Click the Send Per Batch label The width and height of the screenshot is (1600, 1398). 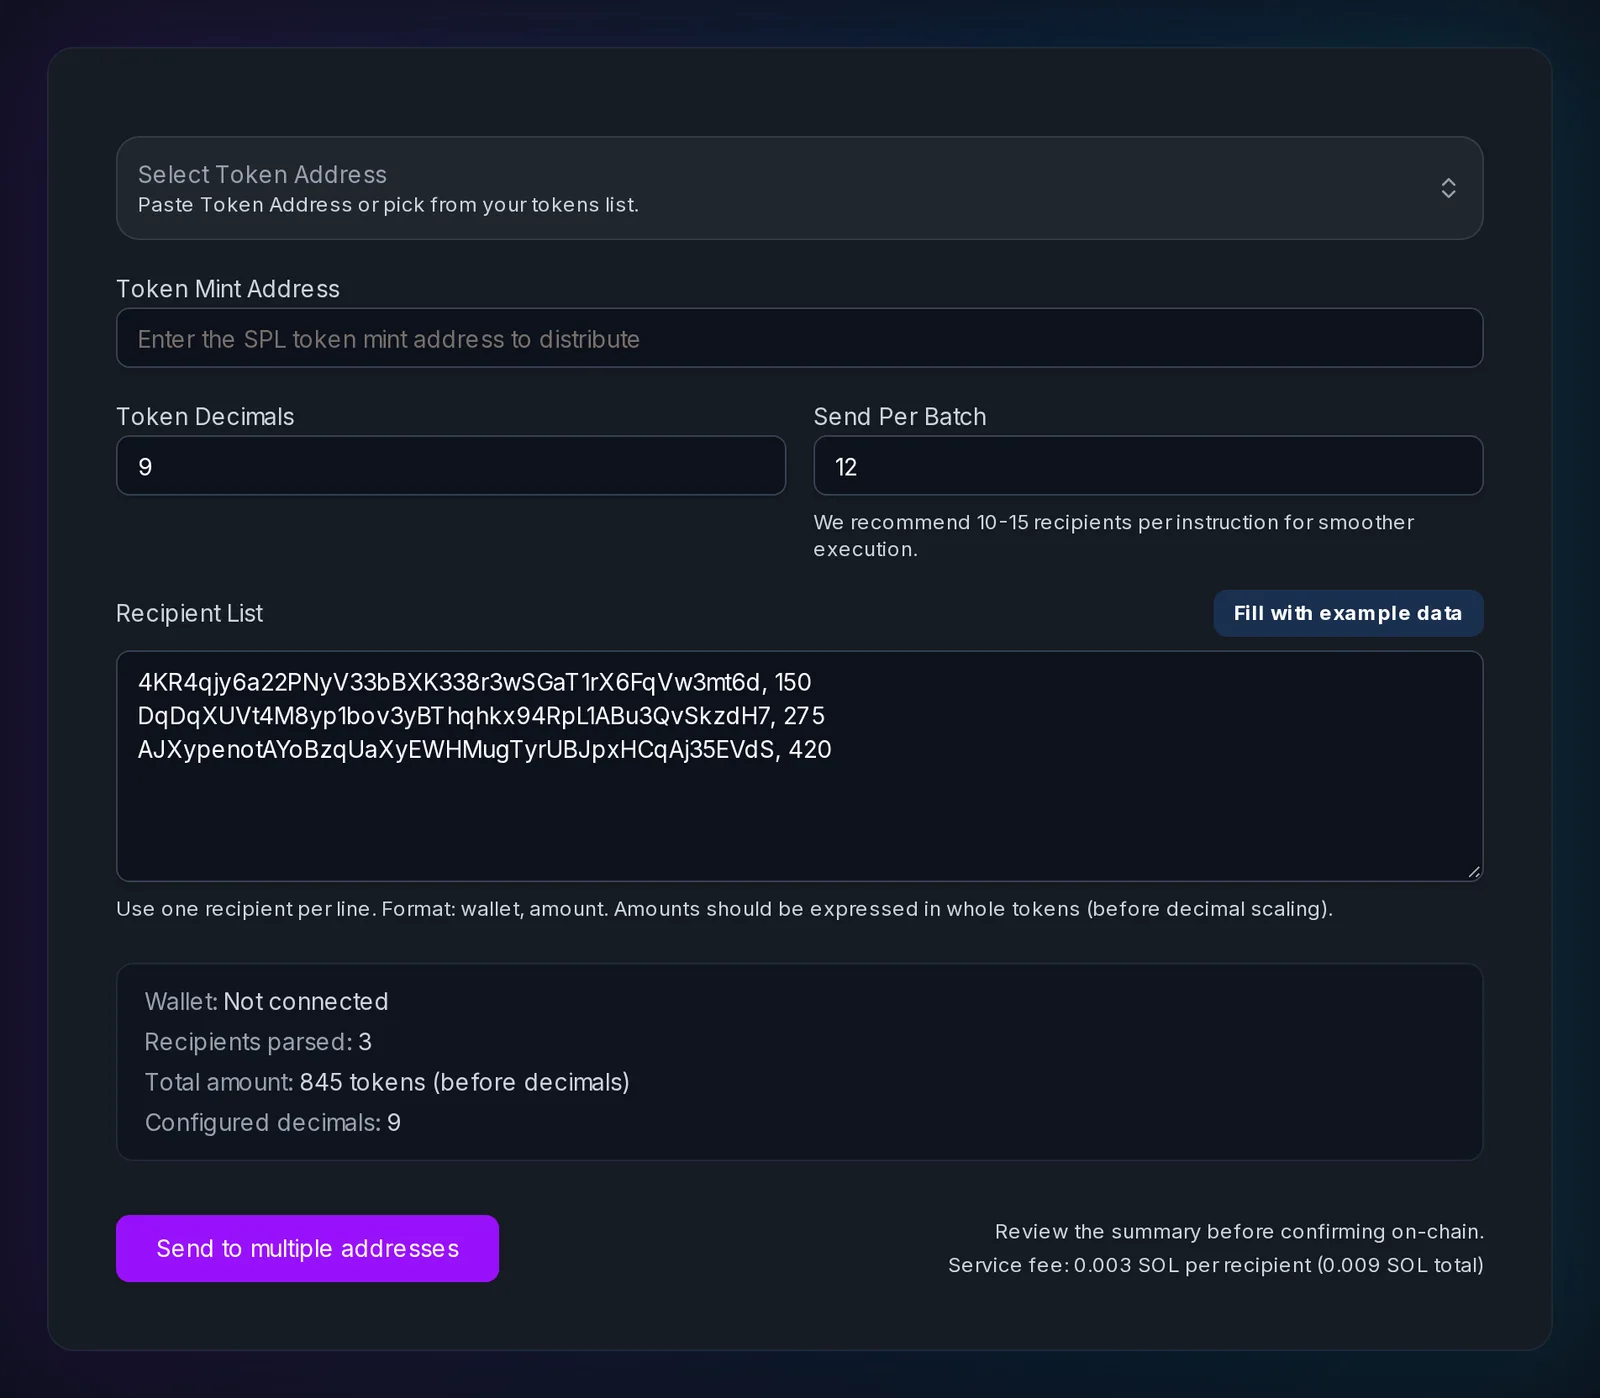(900, 417)
